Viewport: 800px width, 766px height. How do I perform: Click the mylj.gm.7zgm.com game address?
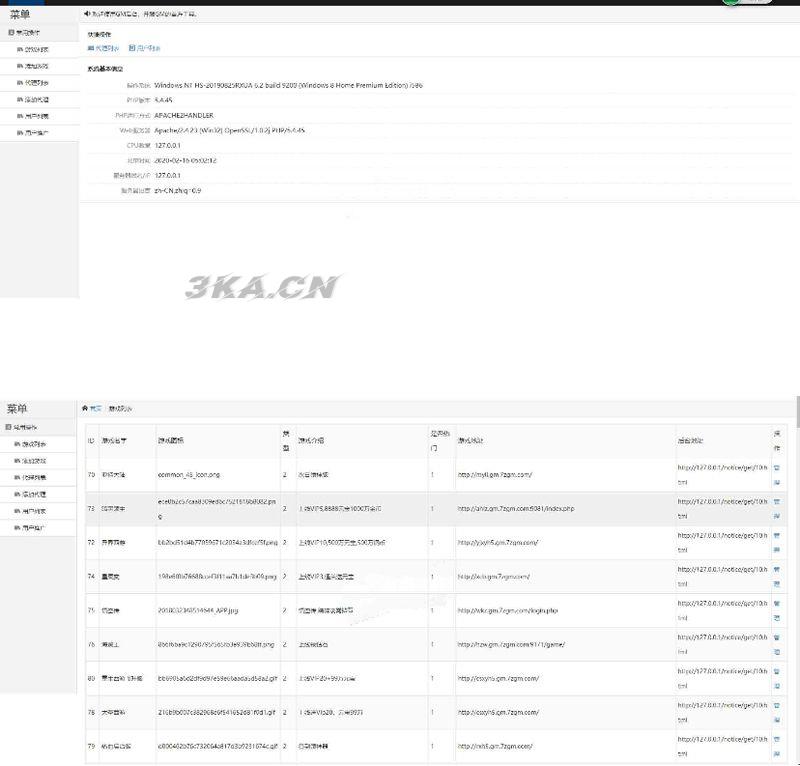495,474
